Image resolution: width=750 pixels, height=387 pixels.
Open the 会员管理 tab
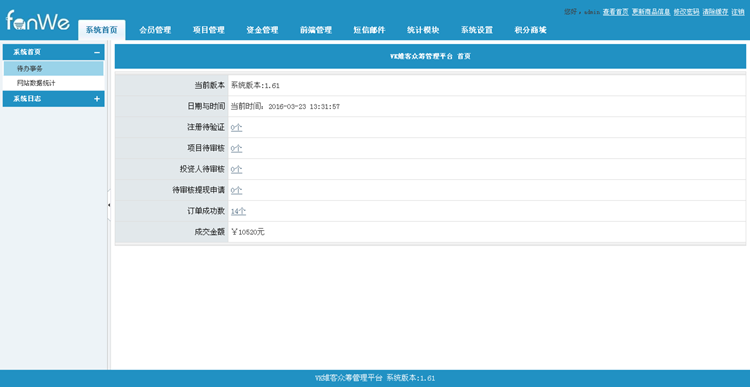155,30
